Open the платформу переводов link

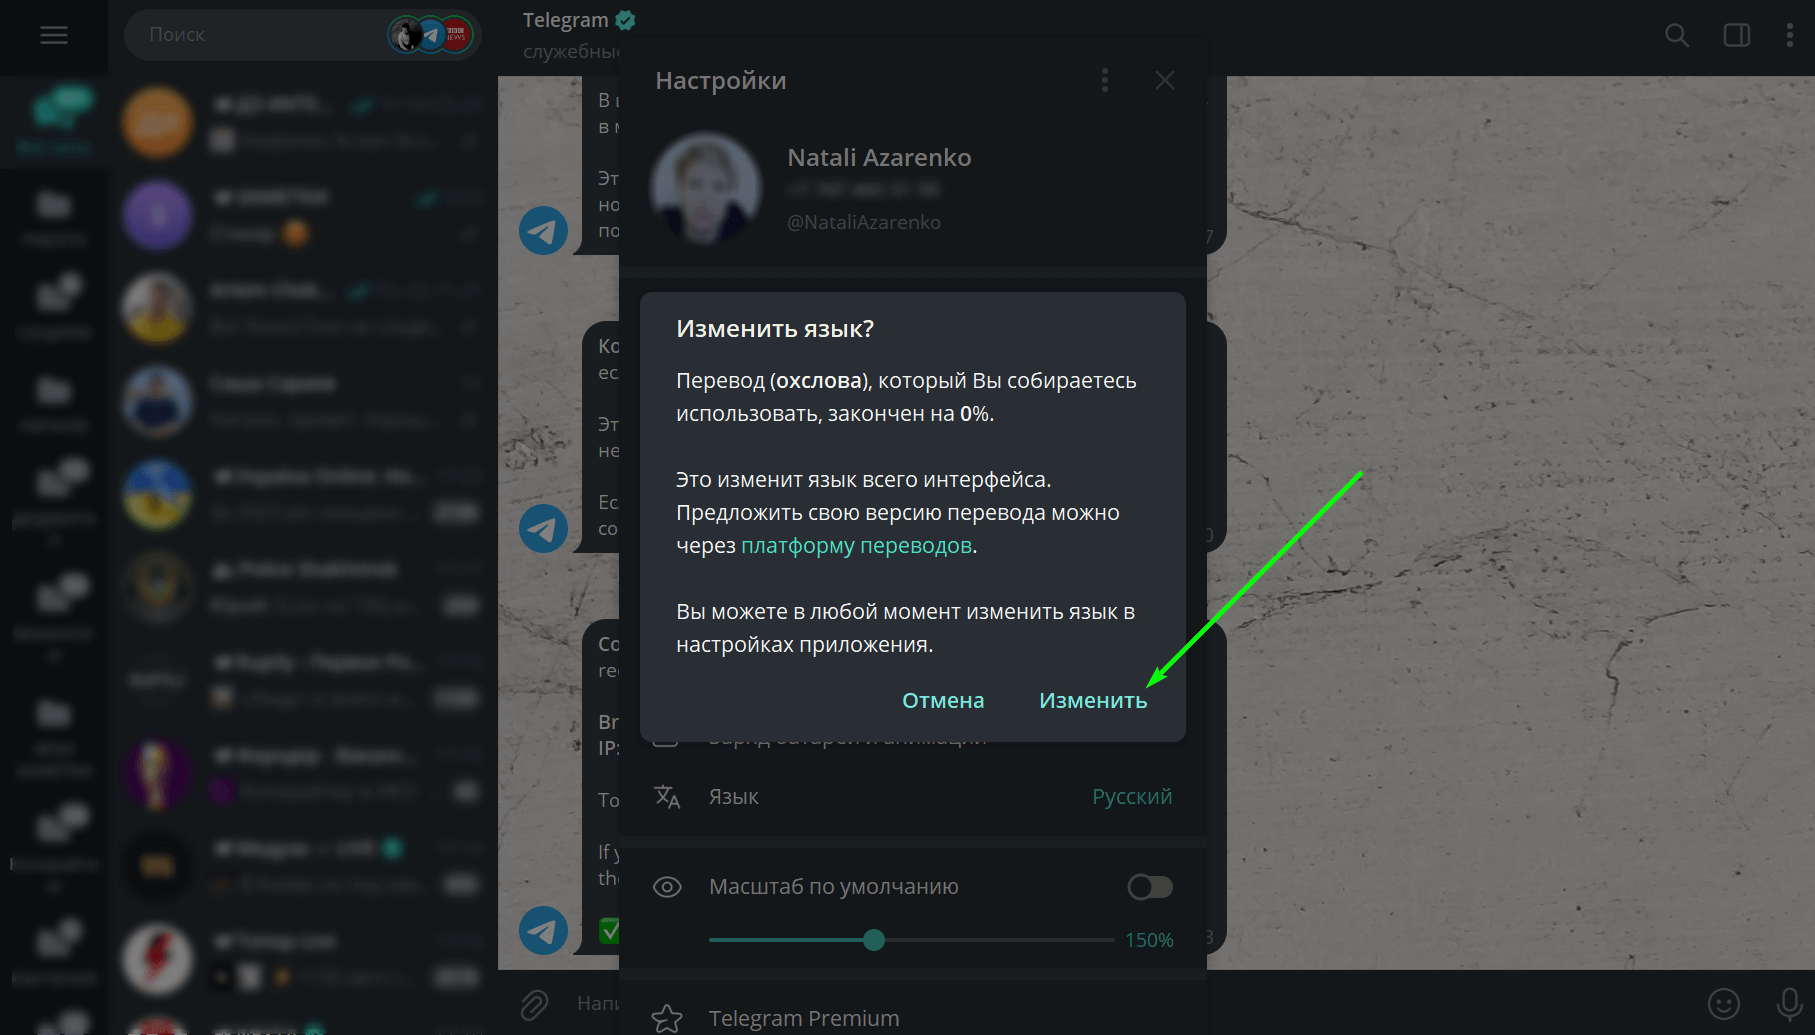(x=856, y=545)
